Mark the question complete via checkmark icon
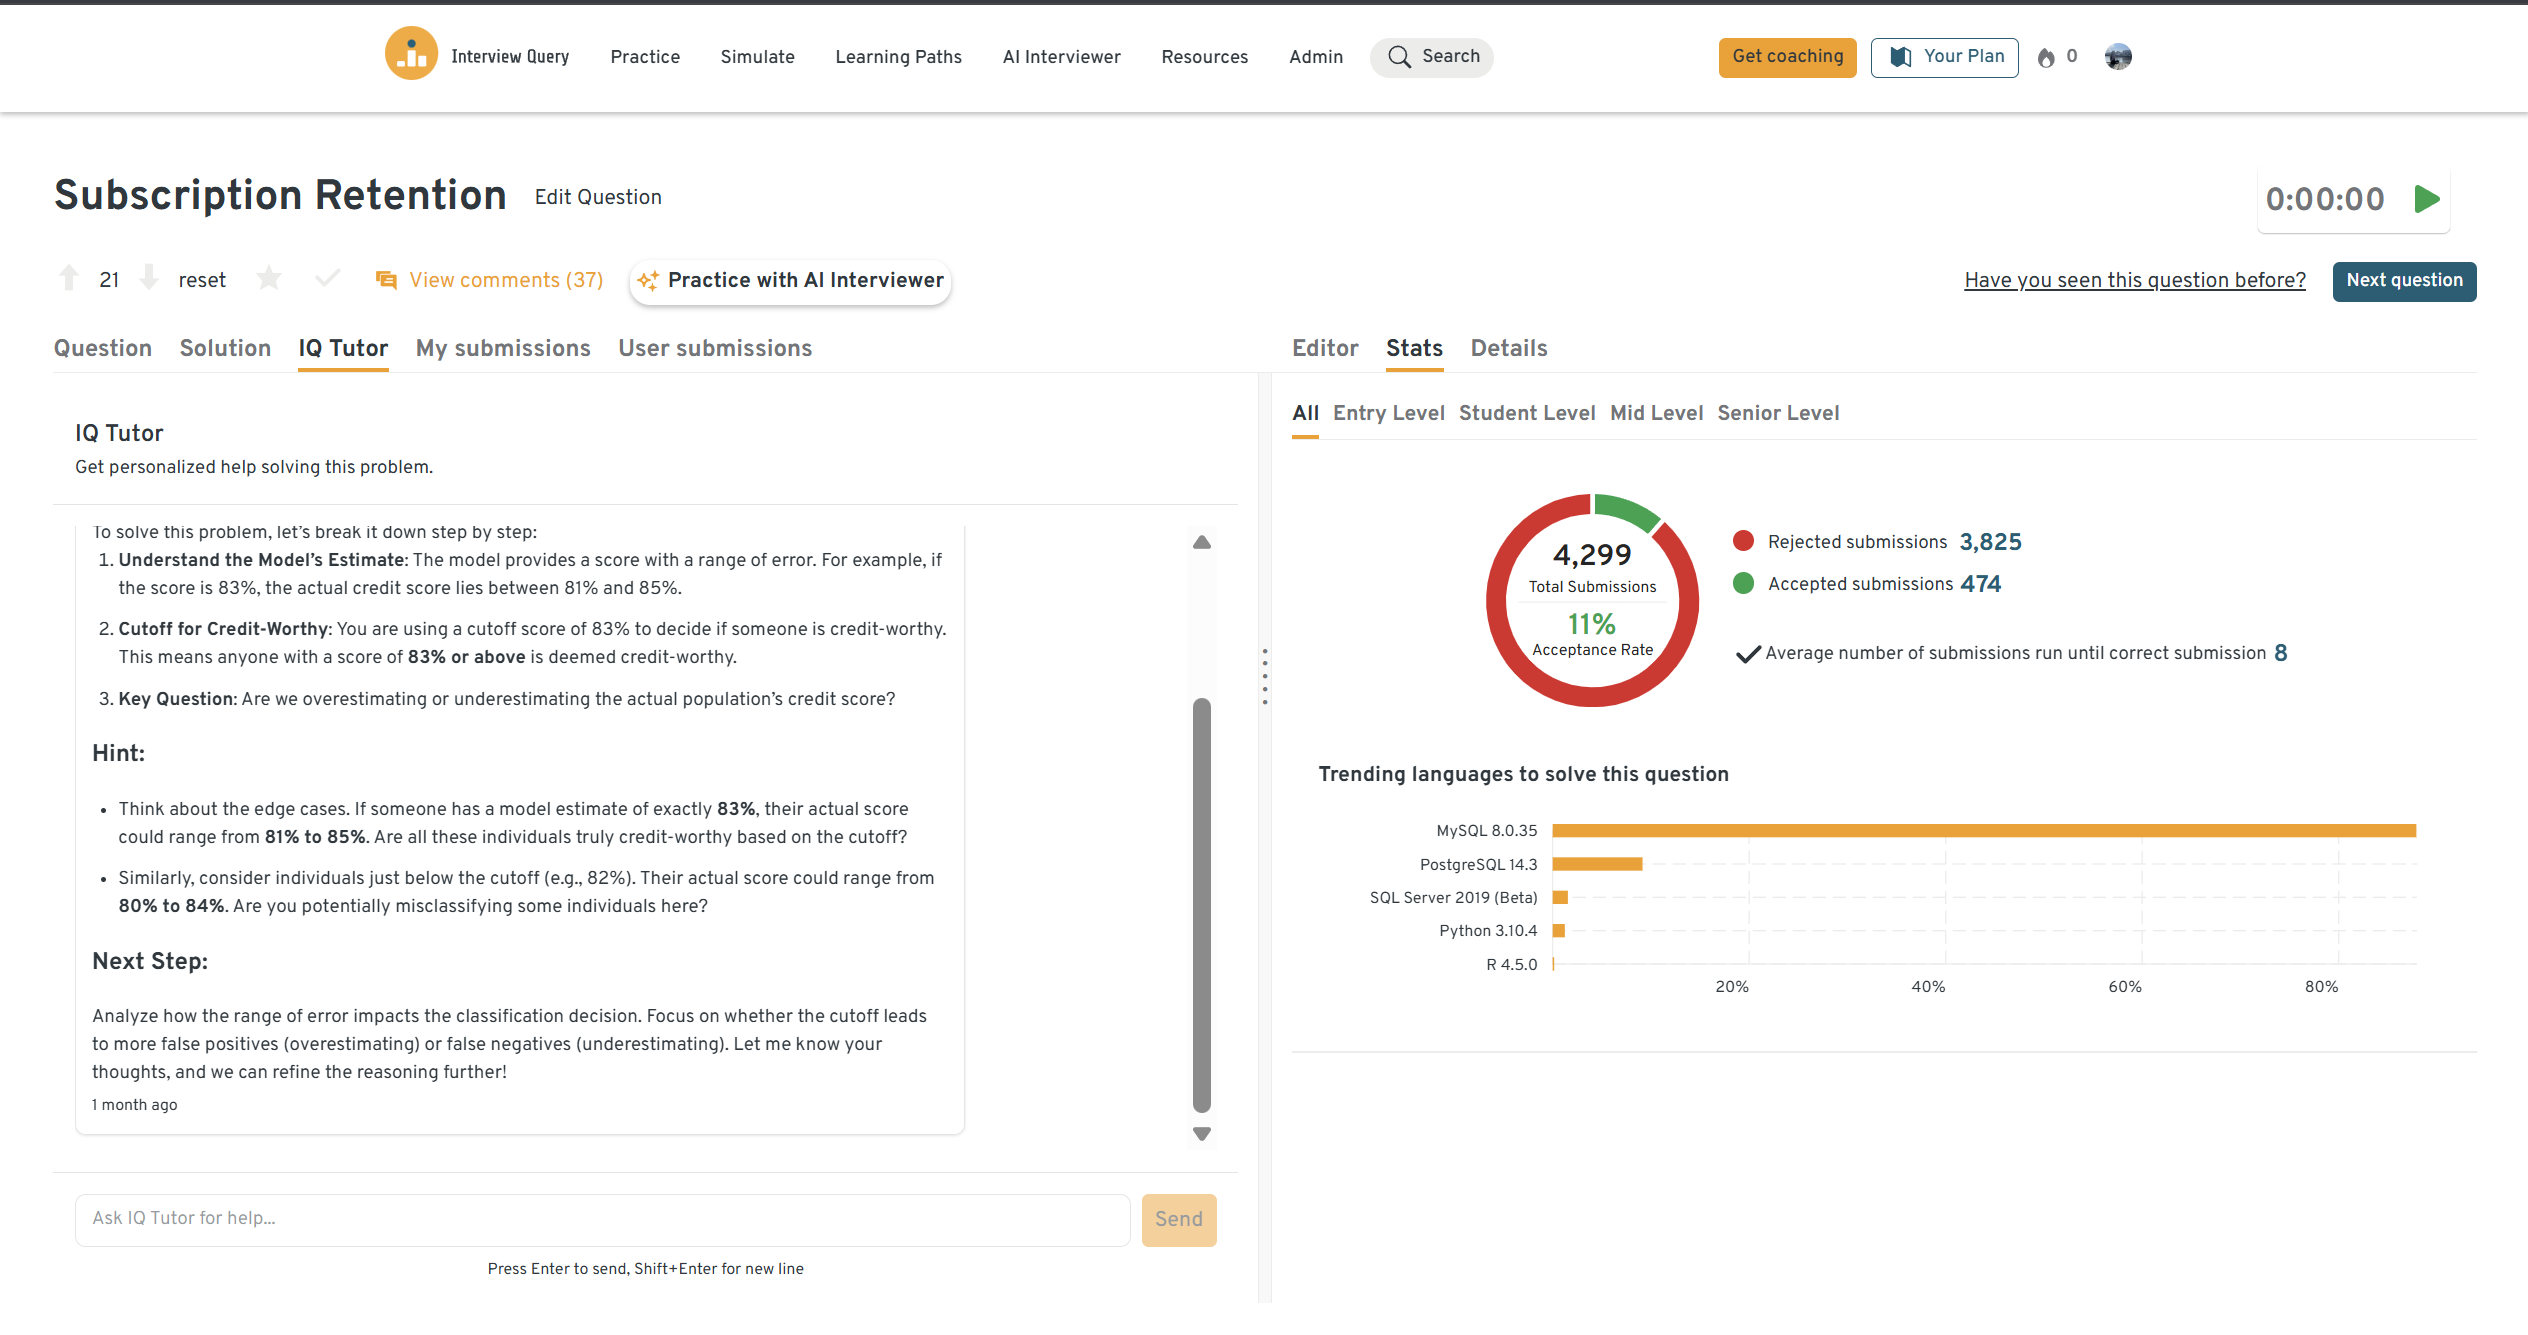The width and height of the screenshot is (2528, 1335). click(327, 279)
